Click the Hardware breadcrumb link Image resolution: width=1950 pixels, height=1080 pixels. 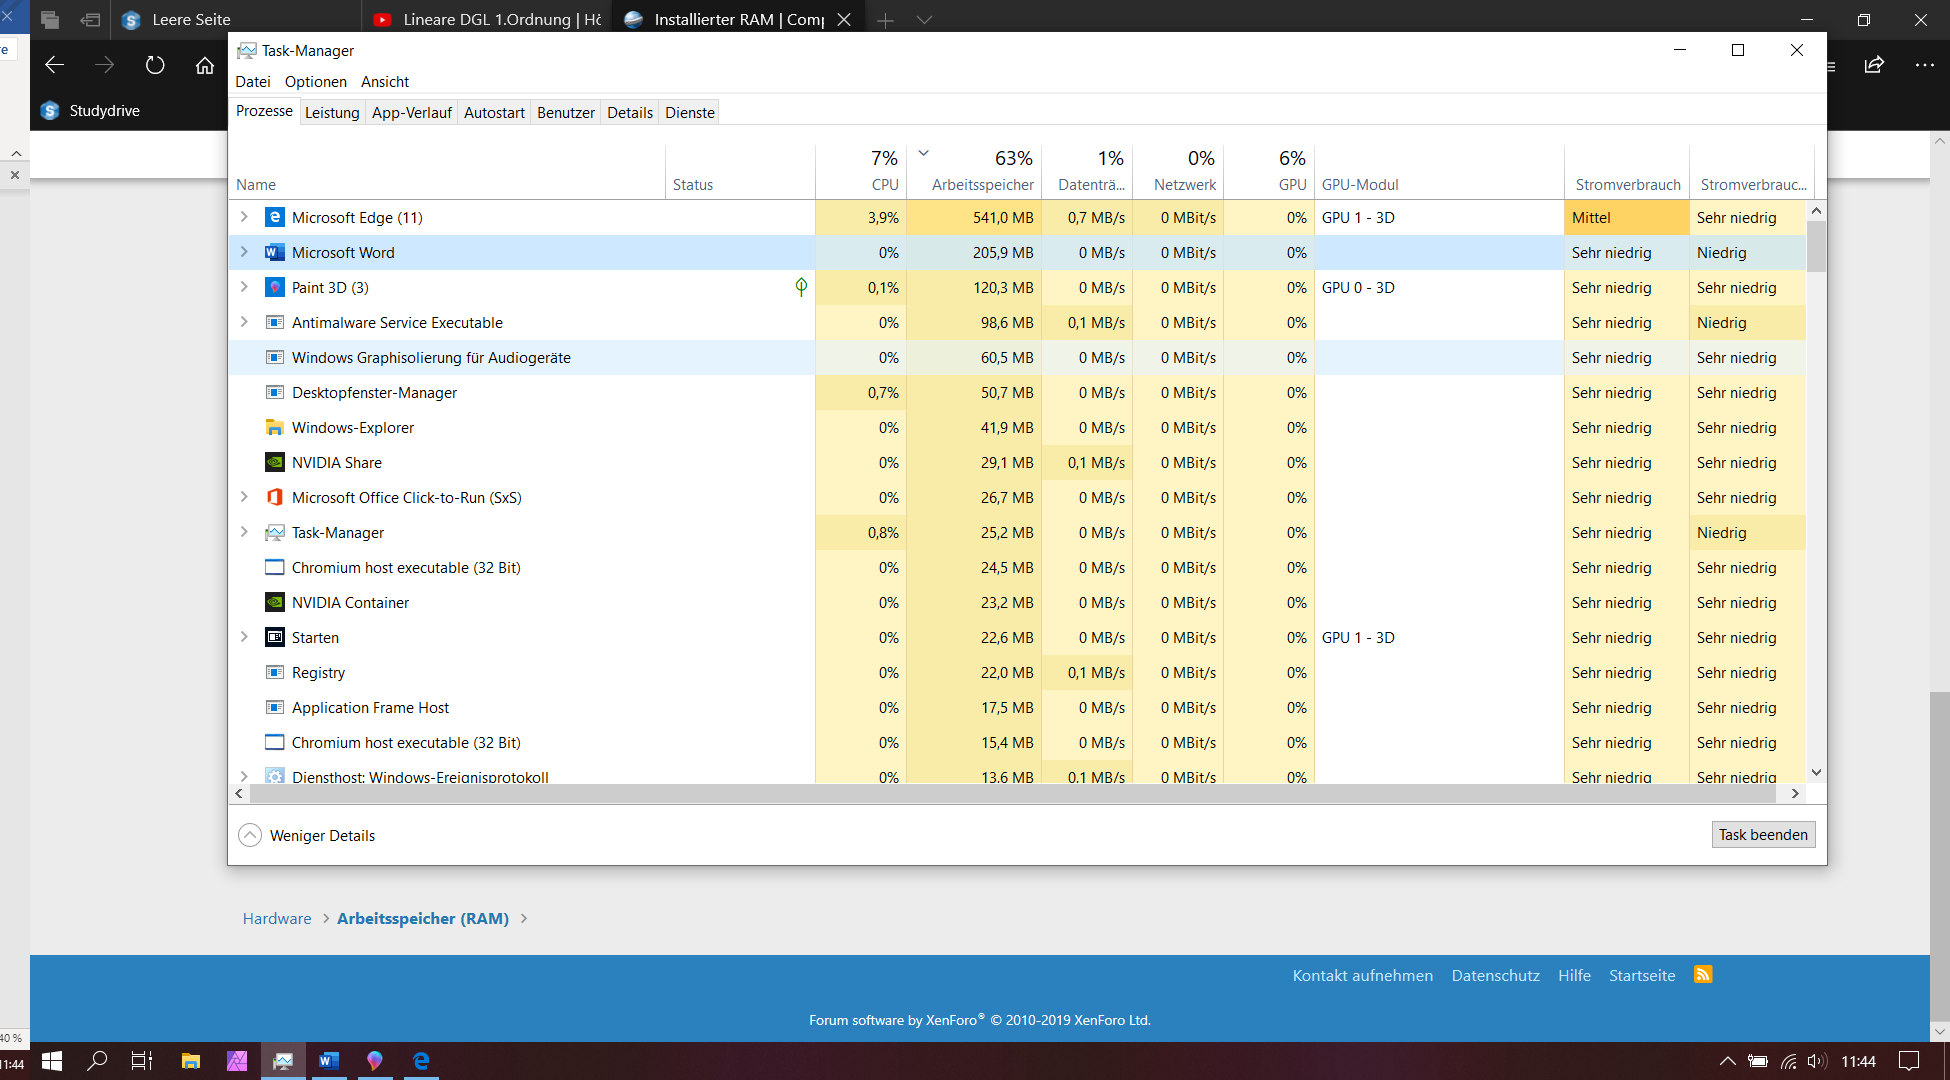(277, 918)
